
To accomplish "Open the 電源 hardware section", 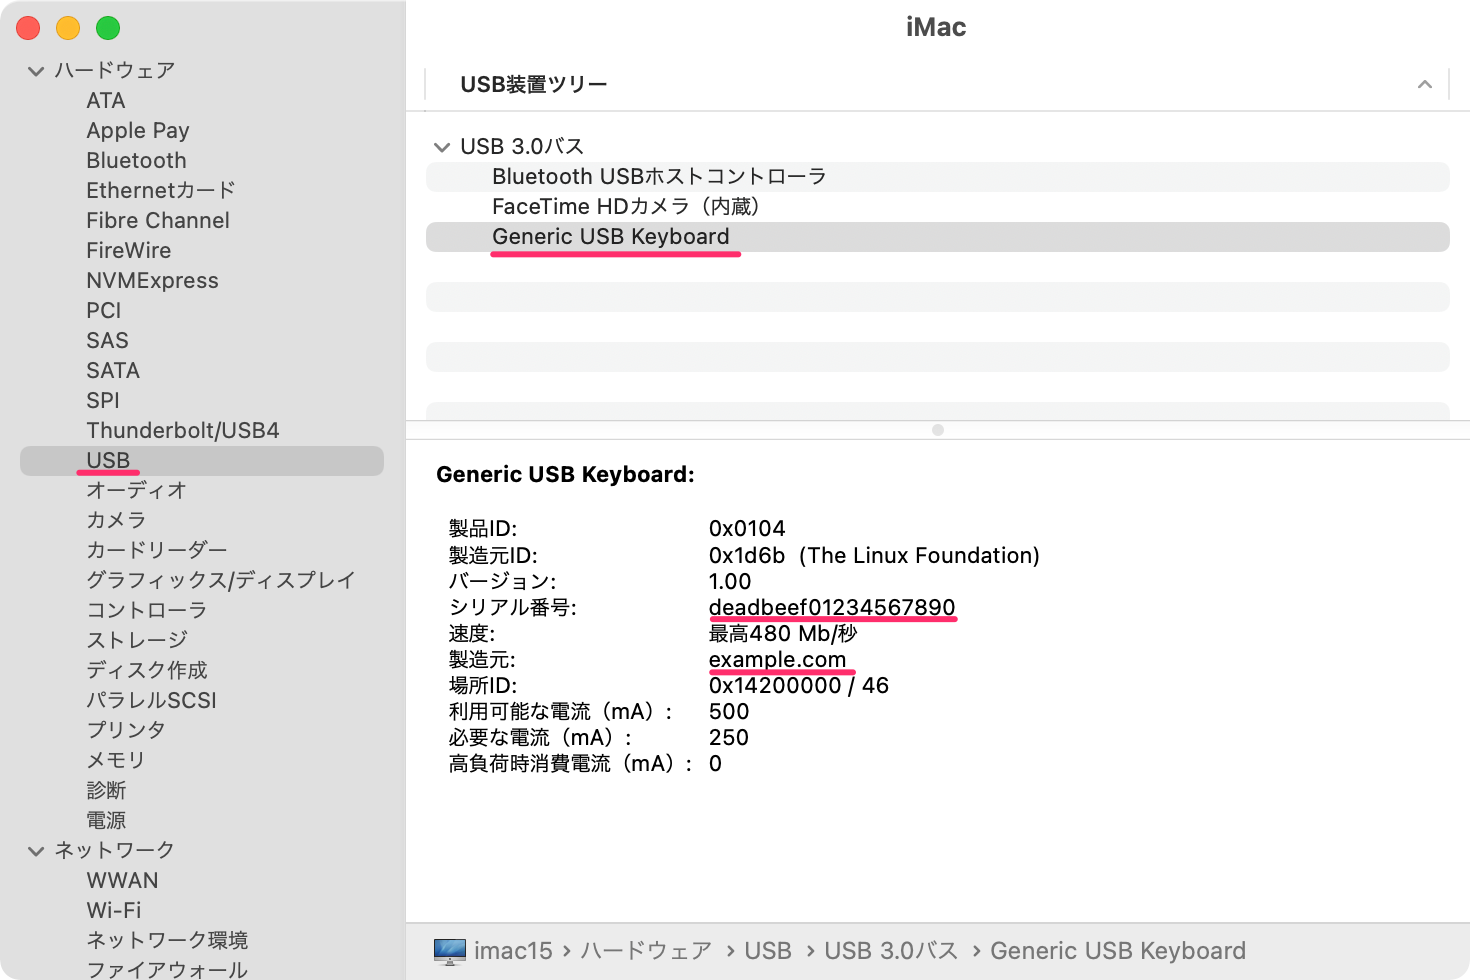I will click(105, 820).
